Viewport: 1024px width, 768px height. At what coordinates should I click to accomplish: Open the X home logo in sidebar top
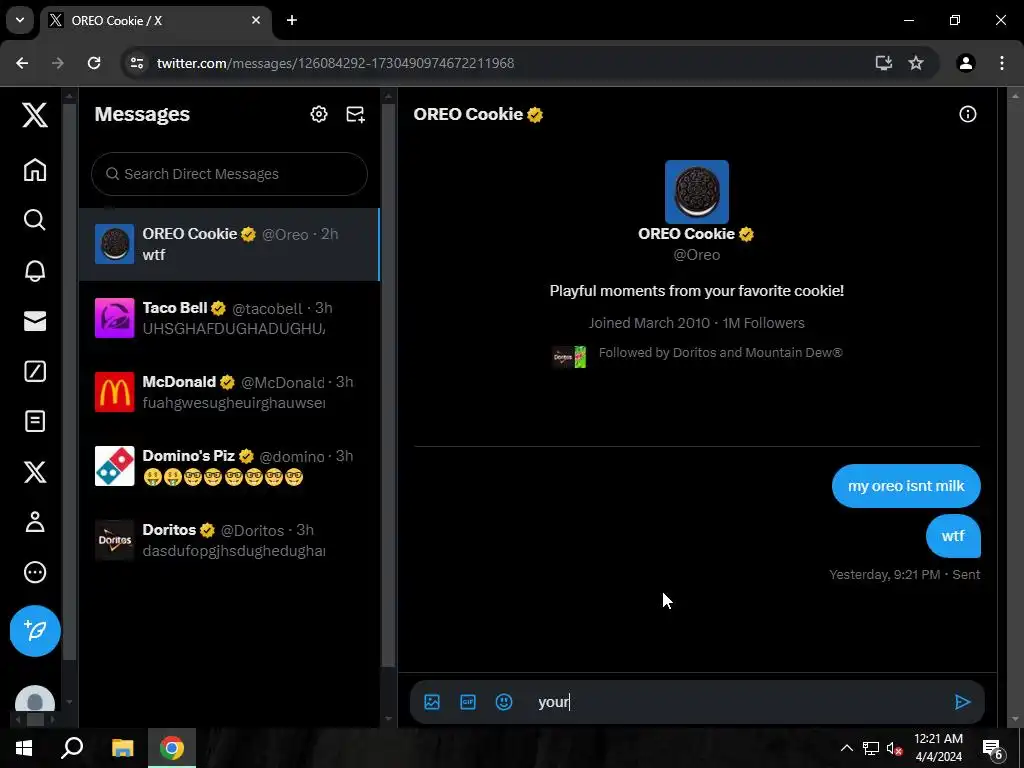[35, 114]
